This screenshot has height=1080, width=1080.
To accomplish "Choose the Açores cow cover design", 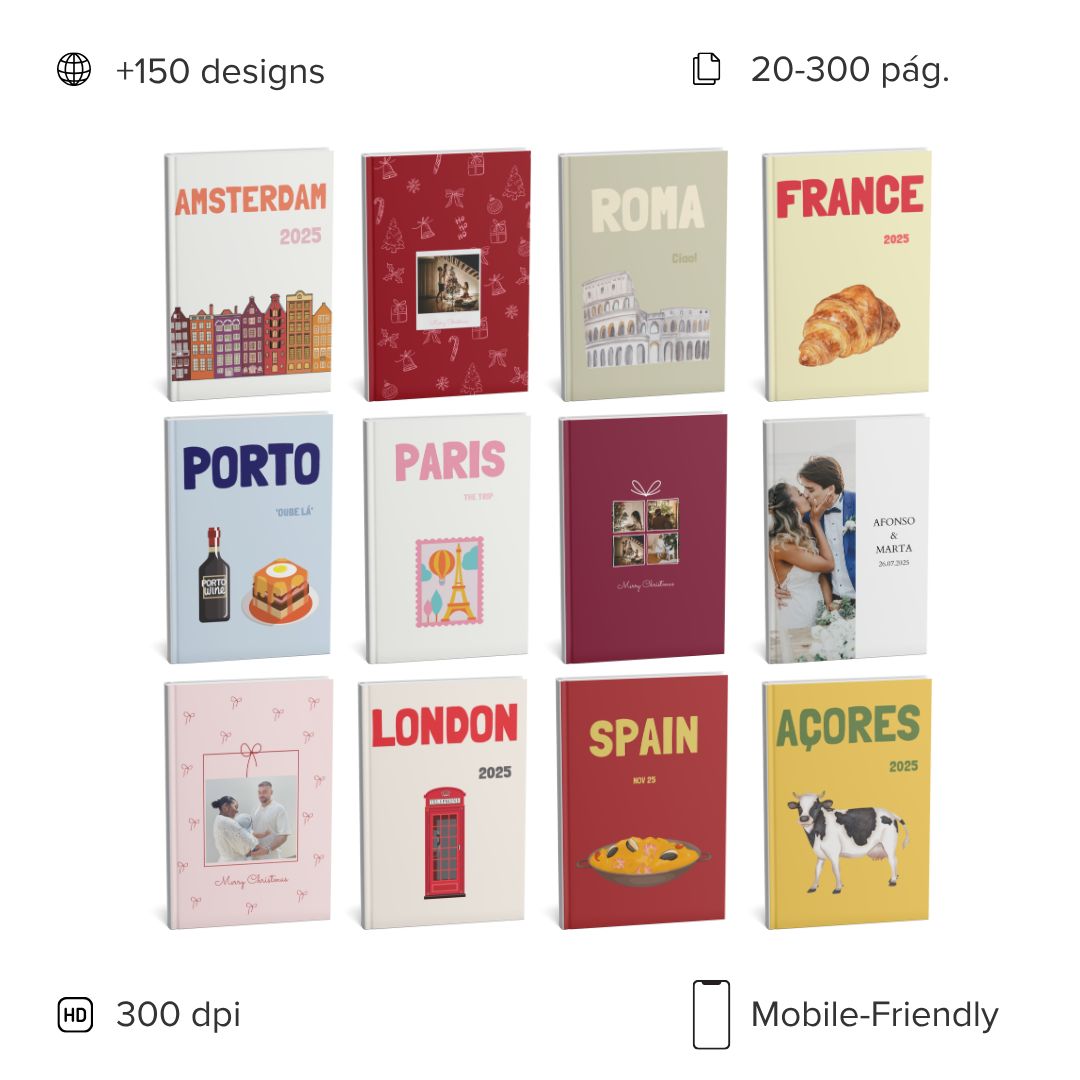I will pos(847,803).
